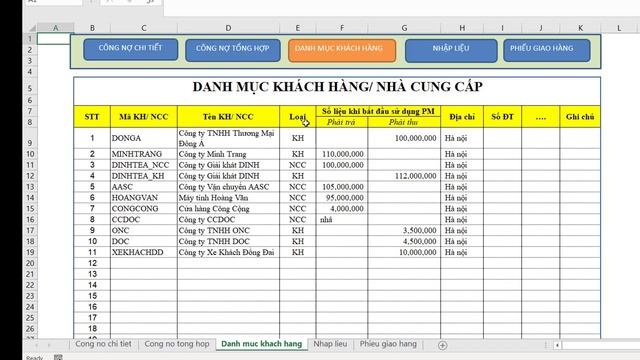Select row 9 header
Image resolution: width=640 pixels, height=360 pixels.
click(30, 138)
